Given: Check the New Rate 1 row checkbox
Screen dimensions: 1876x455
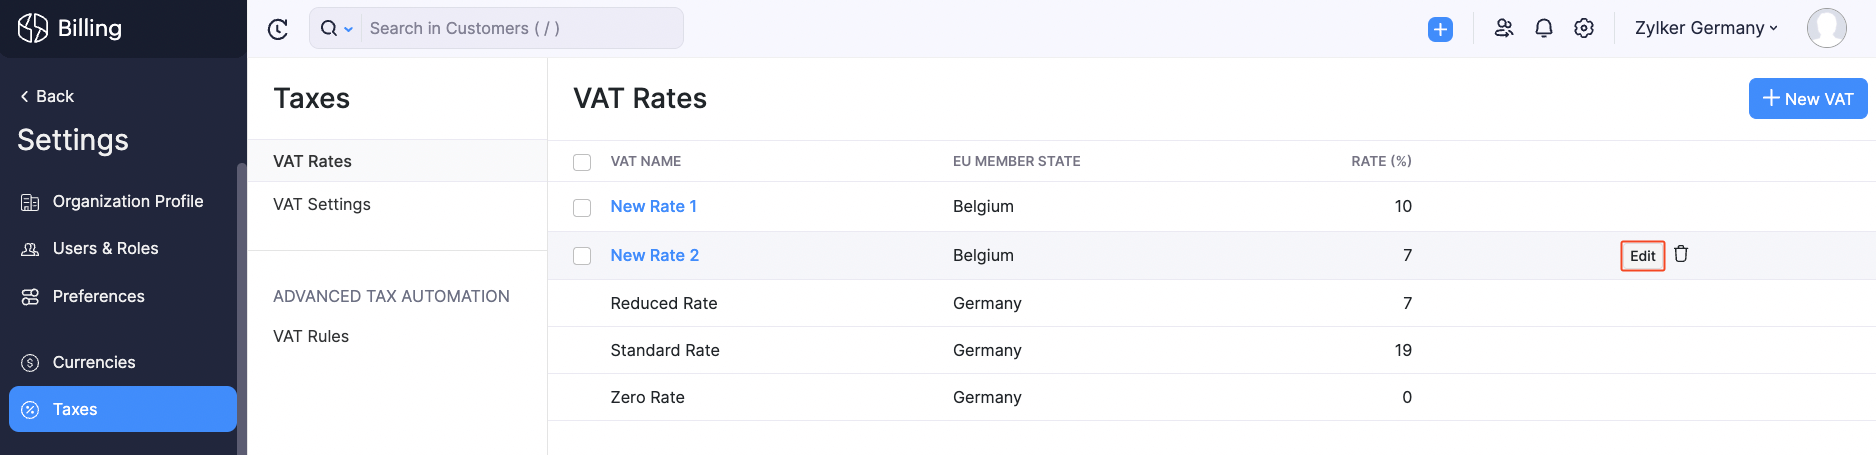Looking at the screenshot, I should pyautogui.click(x=582, y=207).
